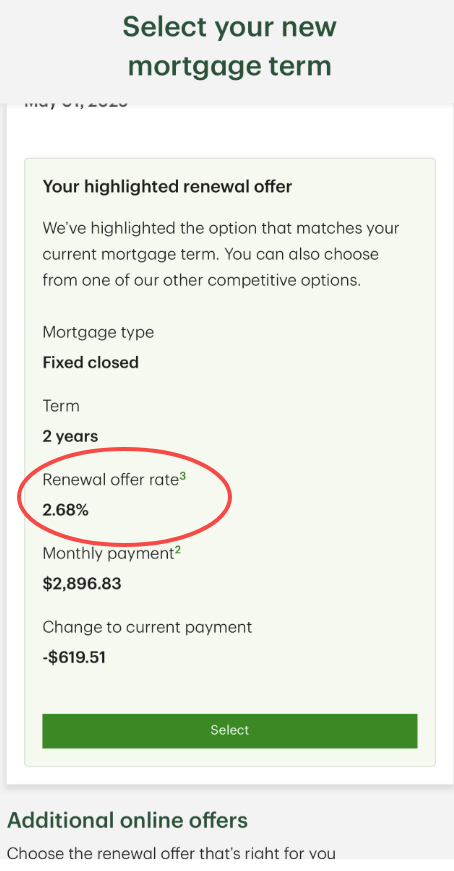Screen dimensions: 454x871
Task: Click the Monthly payment label
Action: (x=108, y=554)
